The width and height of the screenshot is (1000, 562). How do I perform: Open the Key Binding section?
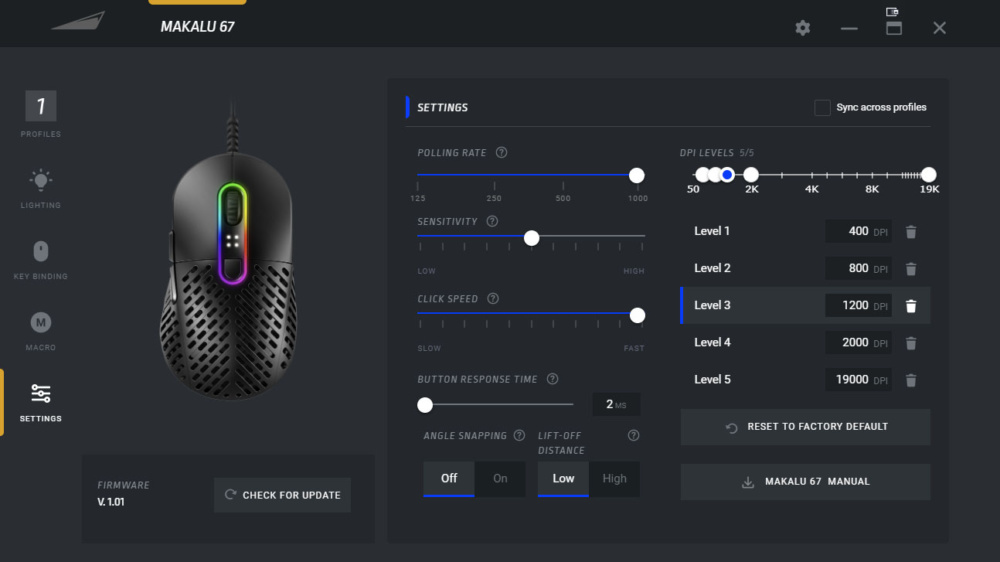(41, 260)
